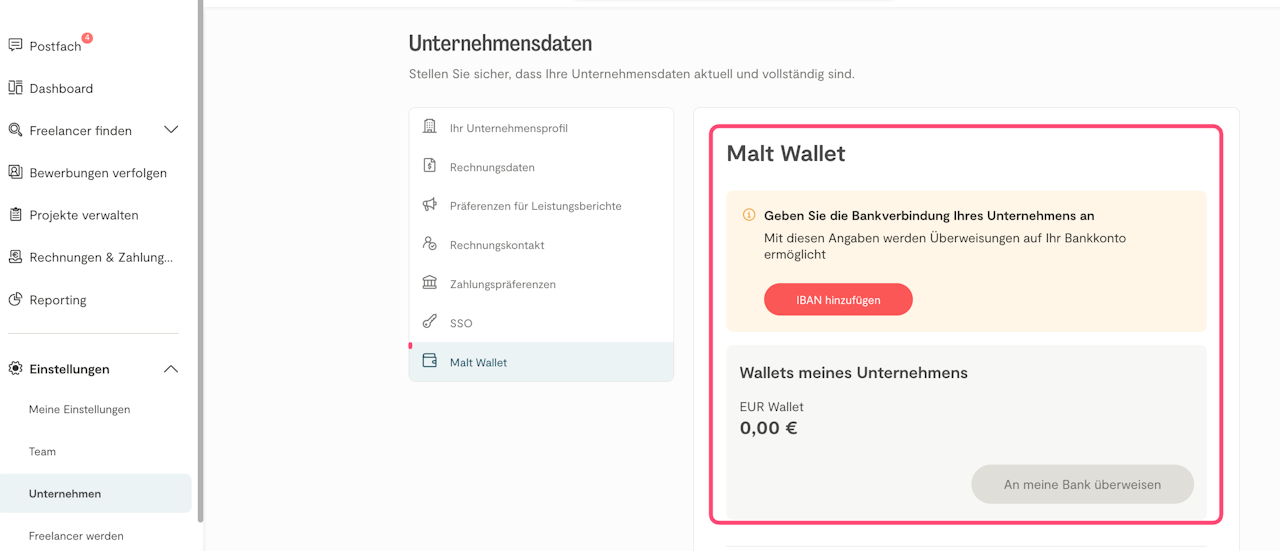Viewport: 1280px width, 551px height.
Task: Click the Bewerbungen verfolgen icon
Action: (x=15, y=172)
